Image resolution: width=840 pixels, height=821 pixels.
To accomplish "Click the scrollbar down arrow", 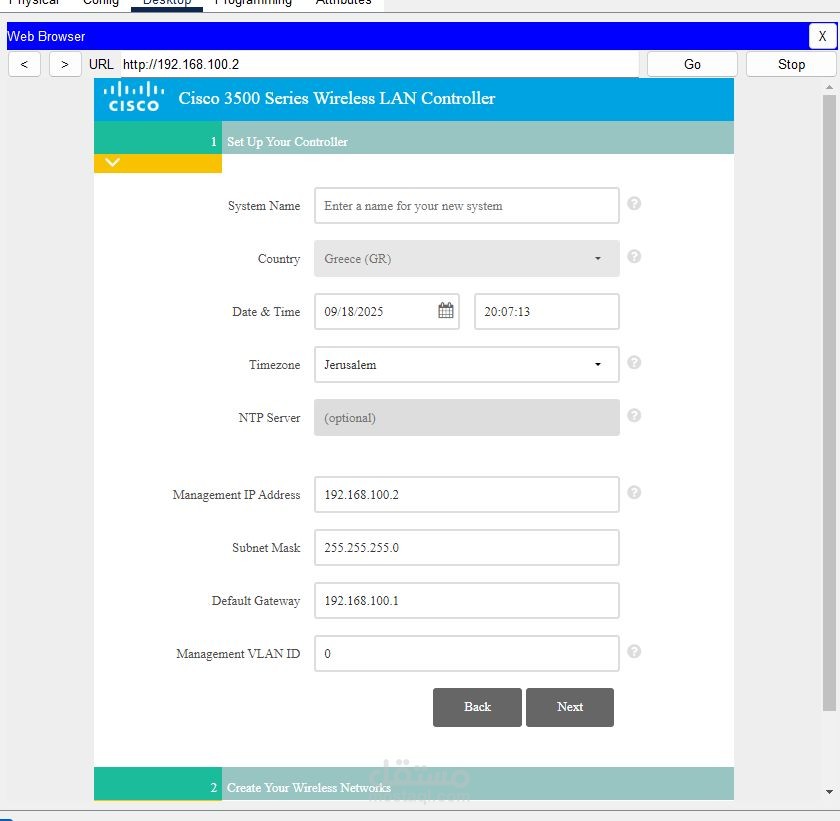I will tap(829, 792).
